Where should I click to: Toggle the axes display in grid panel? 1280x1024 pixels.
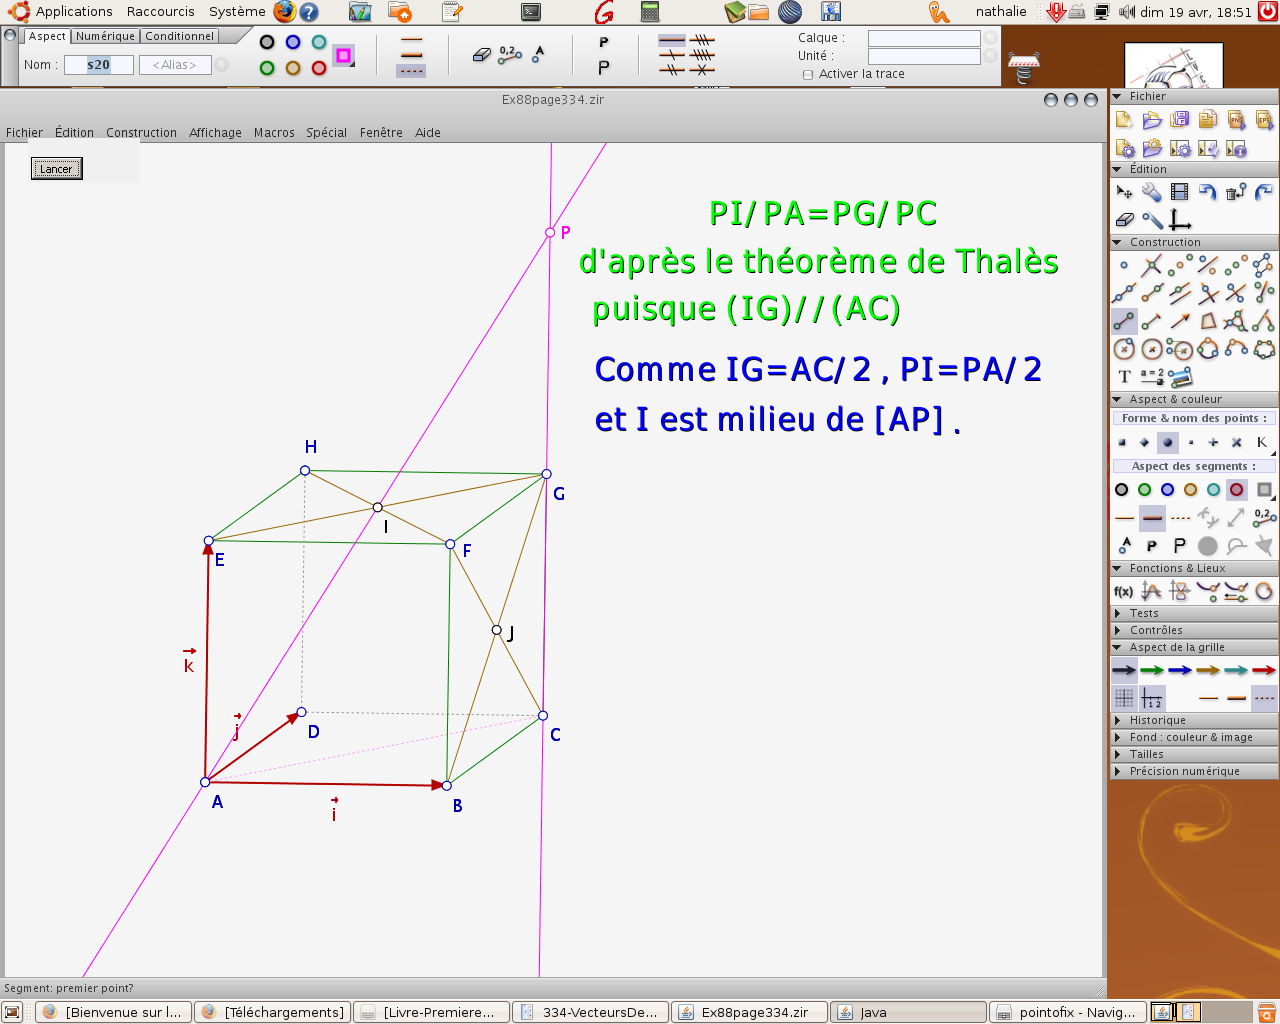1152,698
